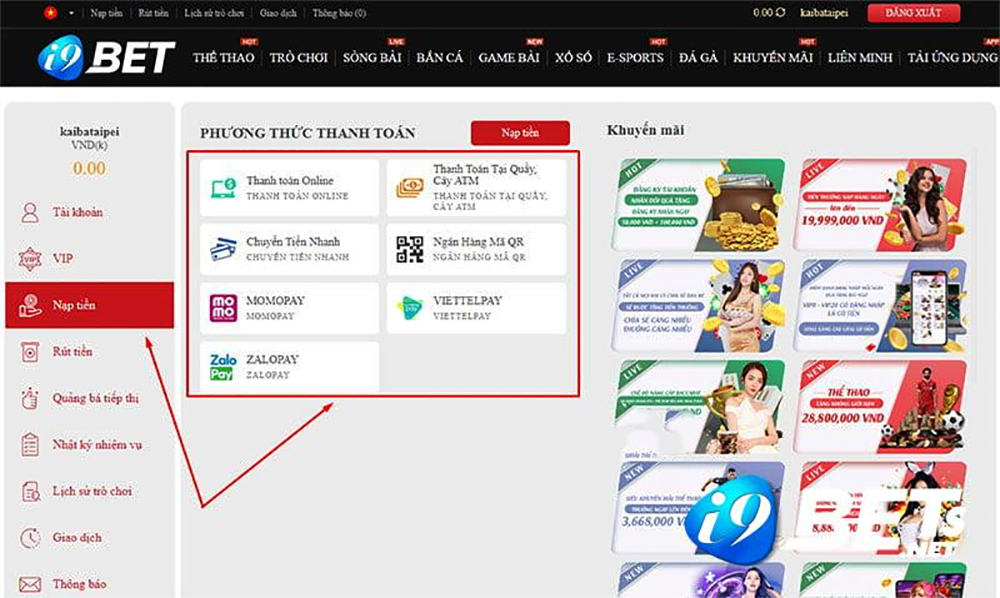Viewport: 1000px width, 598px height.
Task: Click the Lịch sử trò chơi top bar link
Action: (x=214, y=13)
